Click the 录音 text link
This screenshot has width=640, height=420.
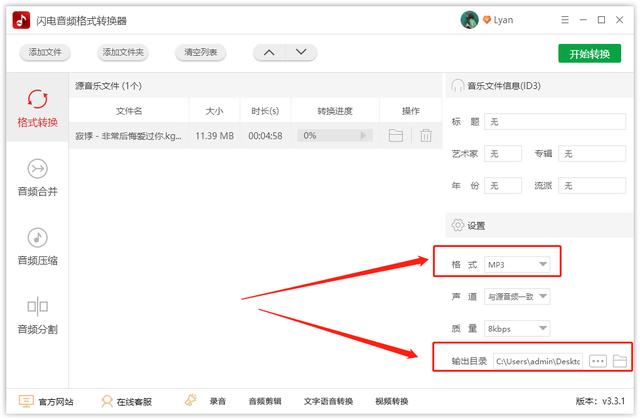pos(218,401)
